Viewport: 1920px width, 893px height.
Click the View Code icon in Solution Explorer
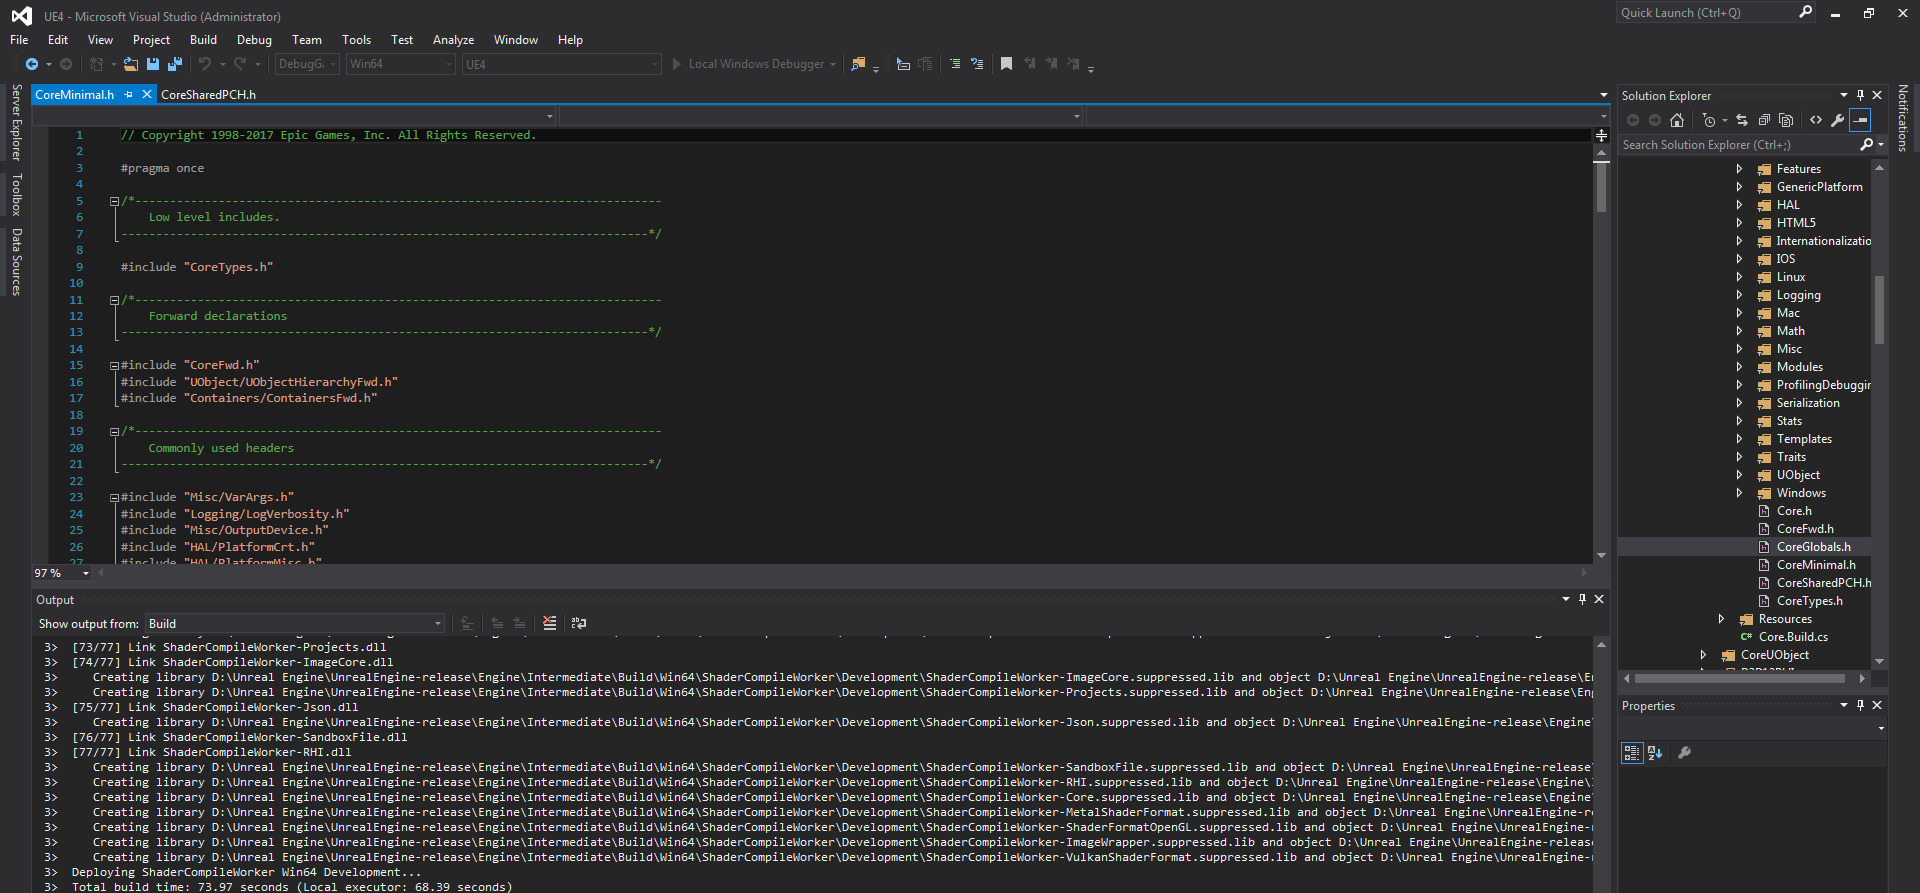coord(1816,120)
